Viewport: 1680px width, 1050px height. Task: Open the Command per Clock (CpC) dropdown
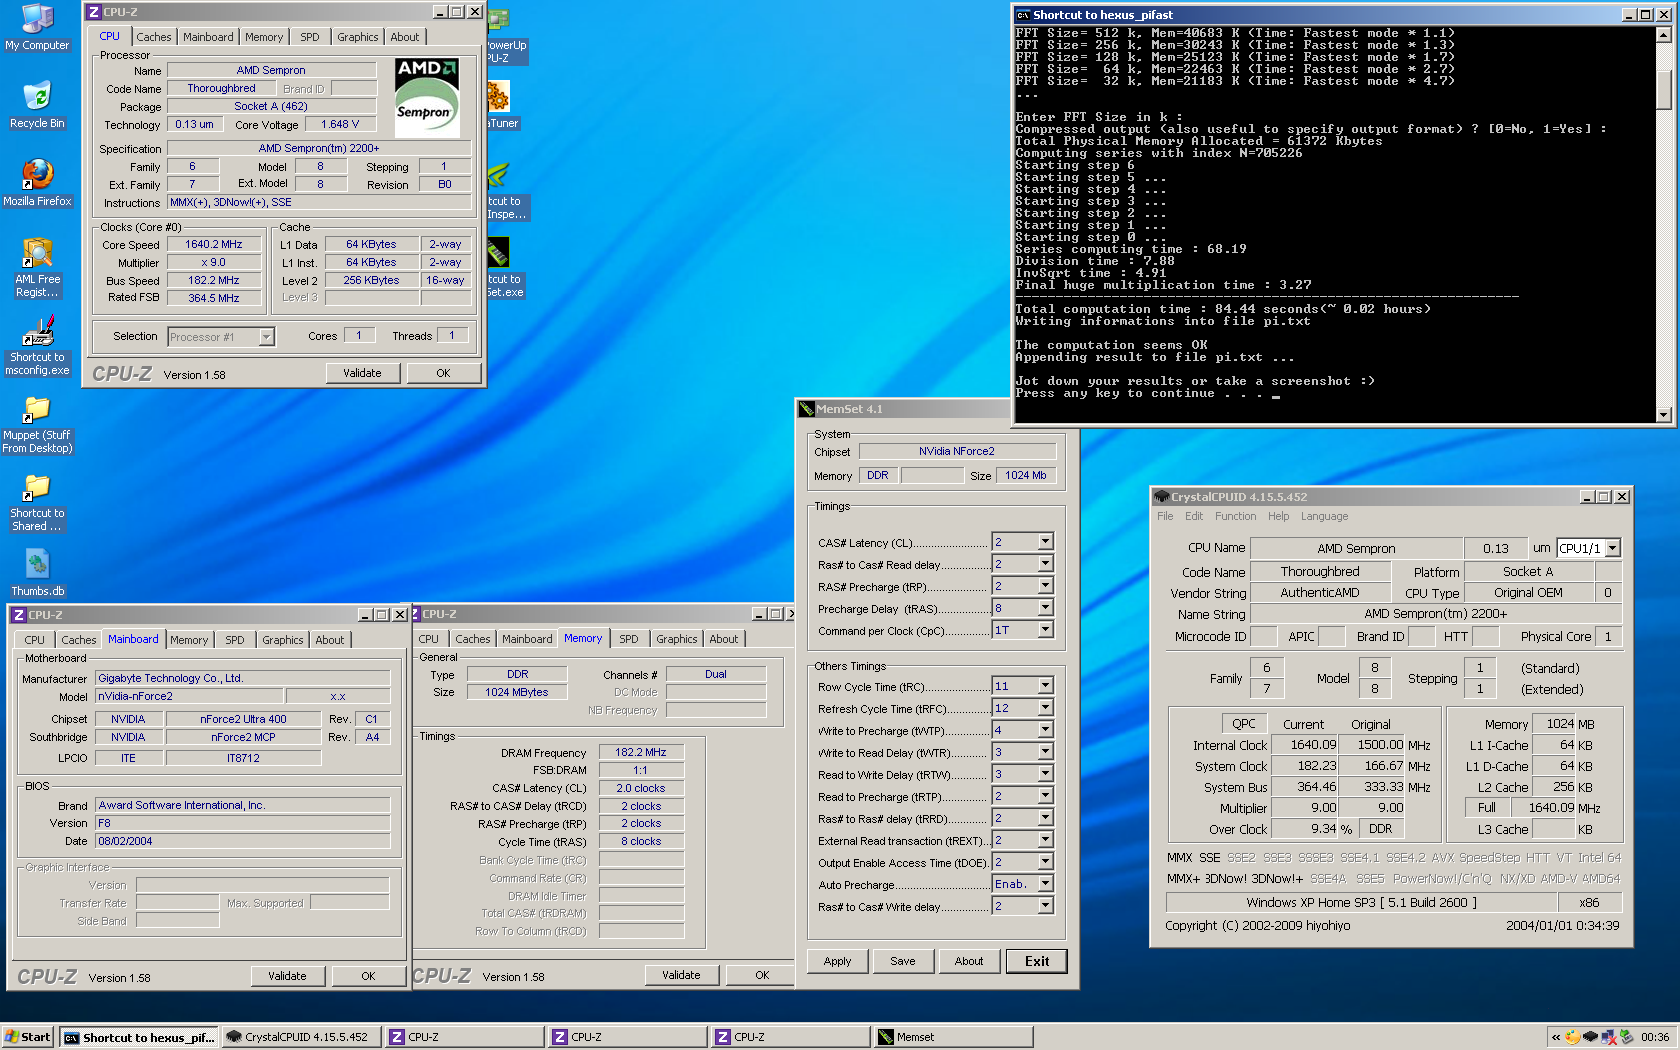1045,630
